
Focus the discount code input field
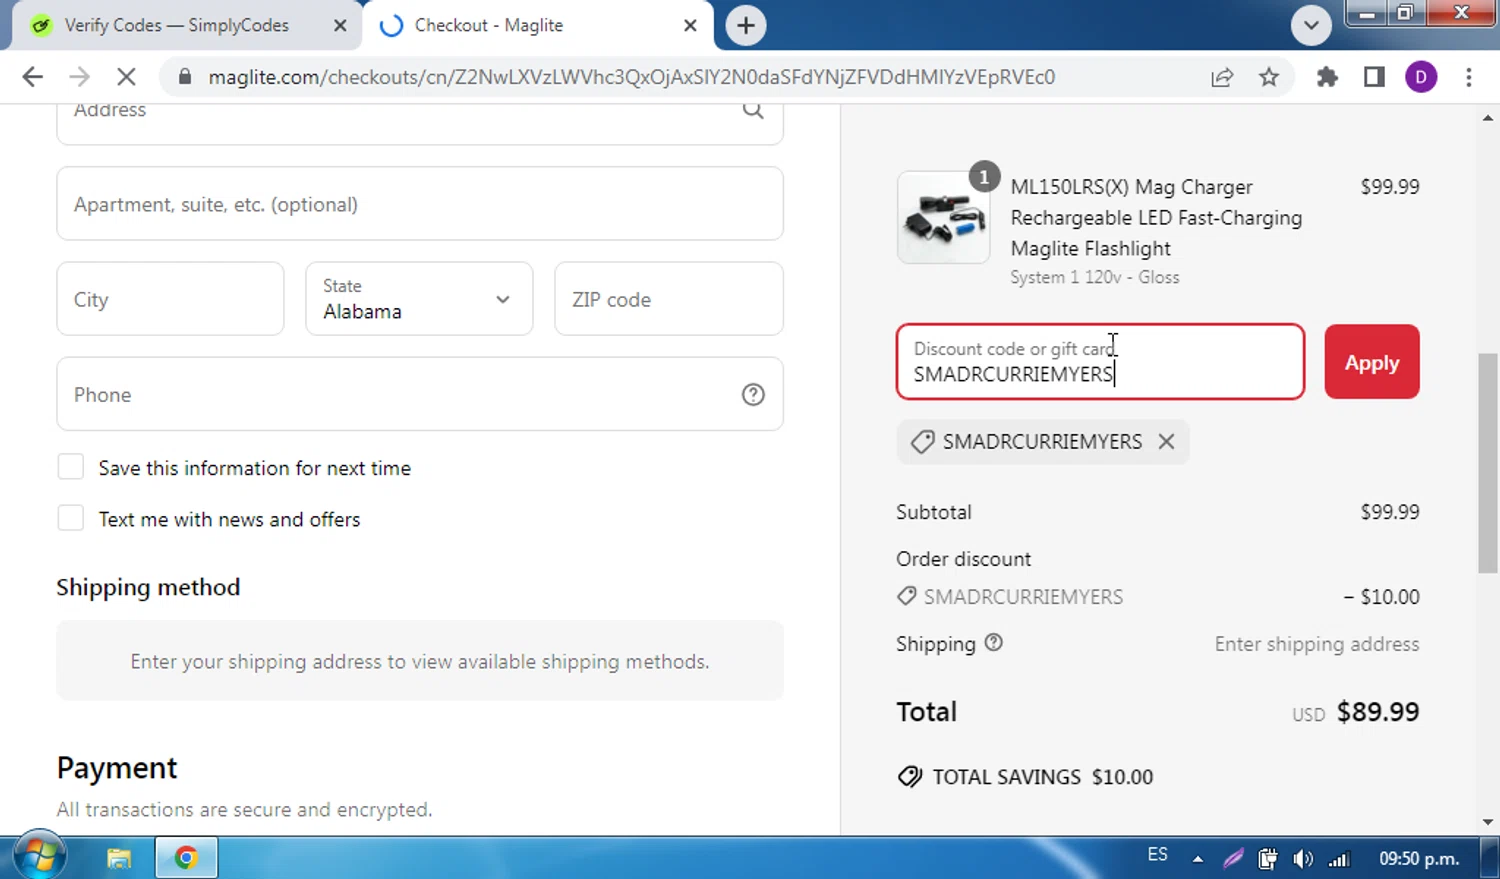pos(1100,362)
